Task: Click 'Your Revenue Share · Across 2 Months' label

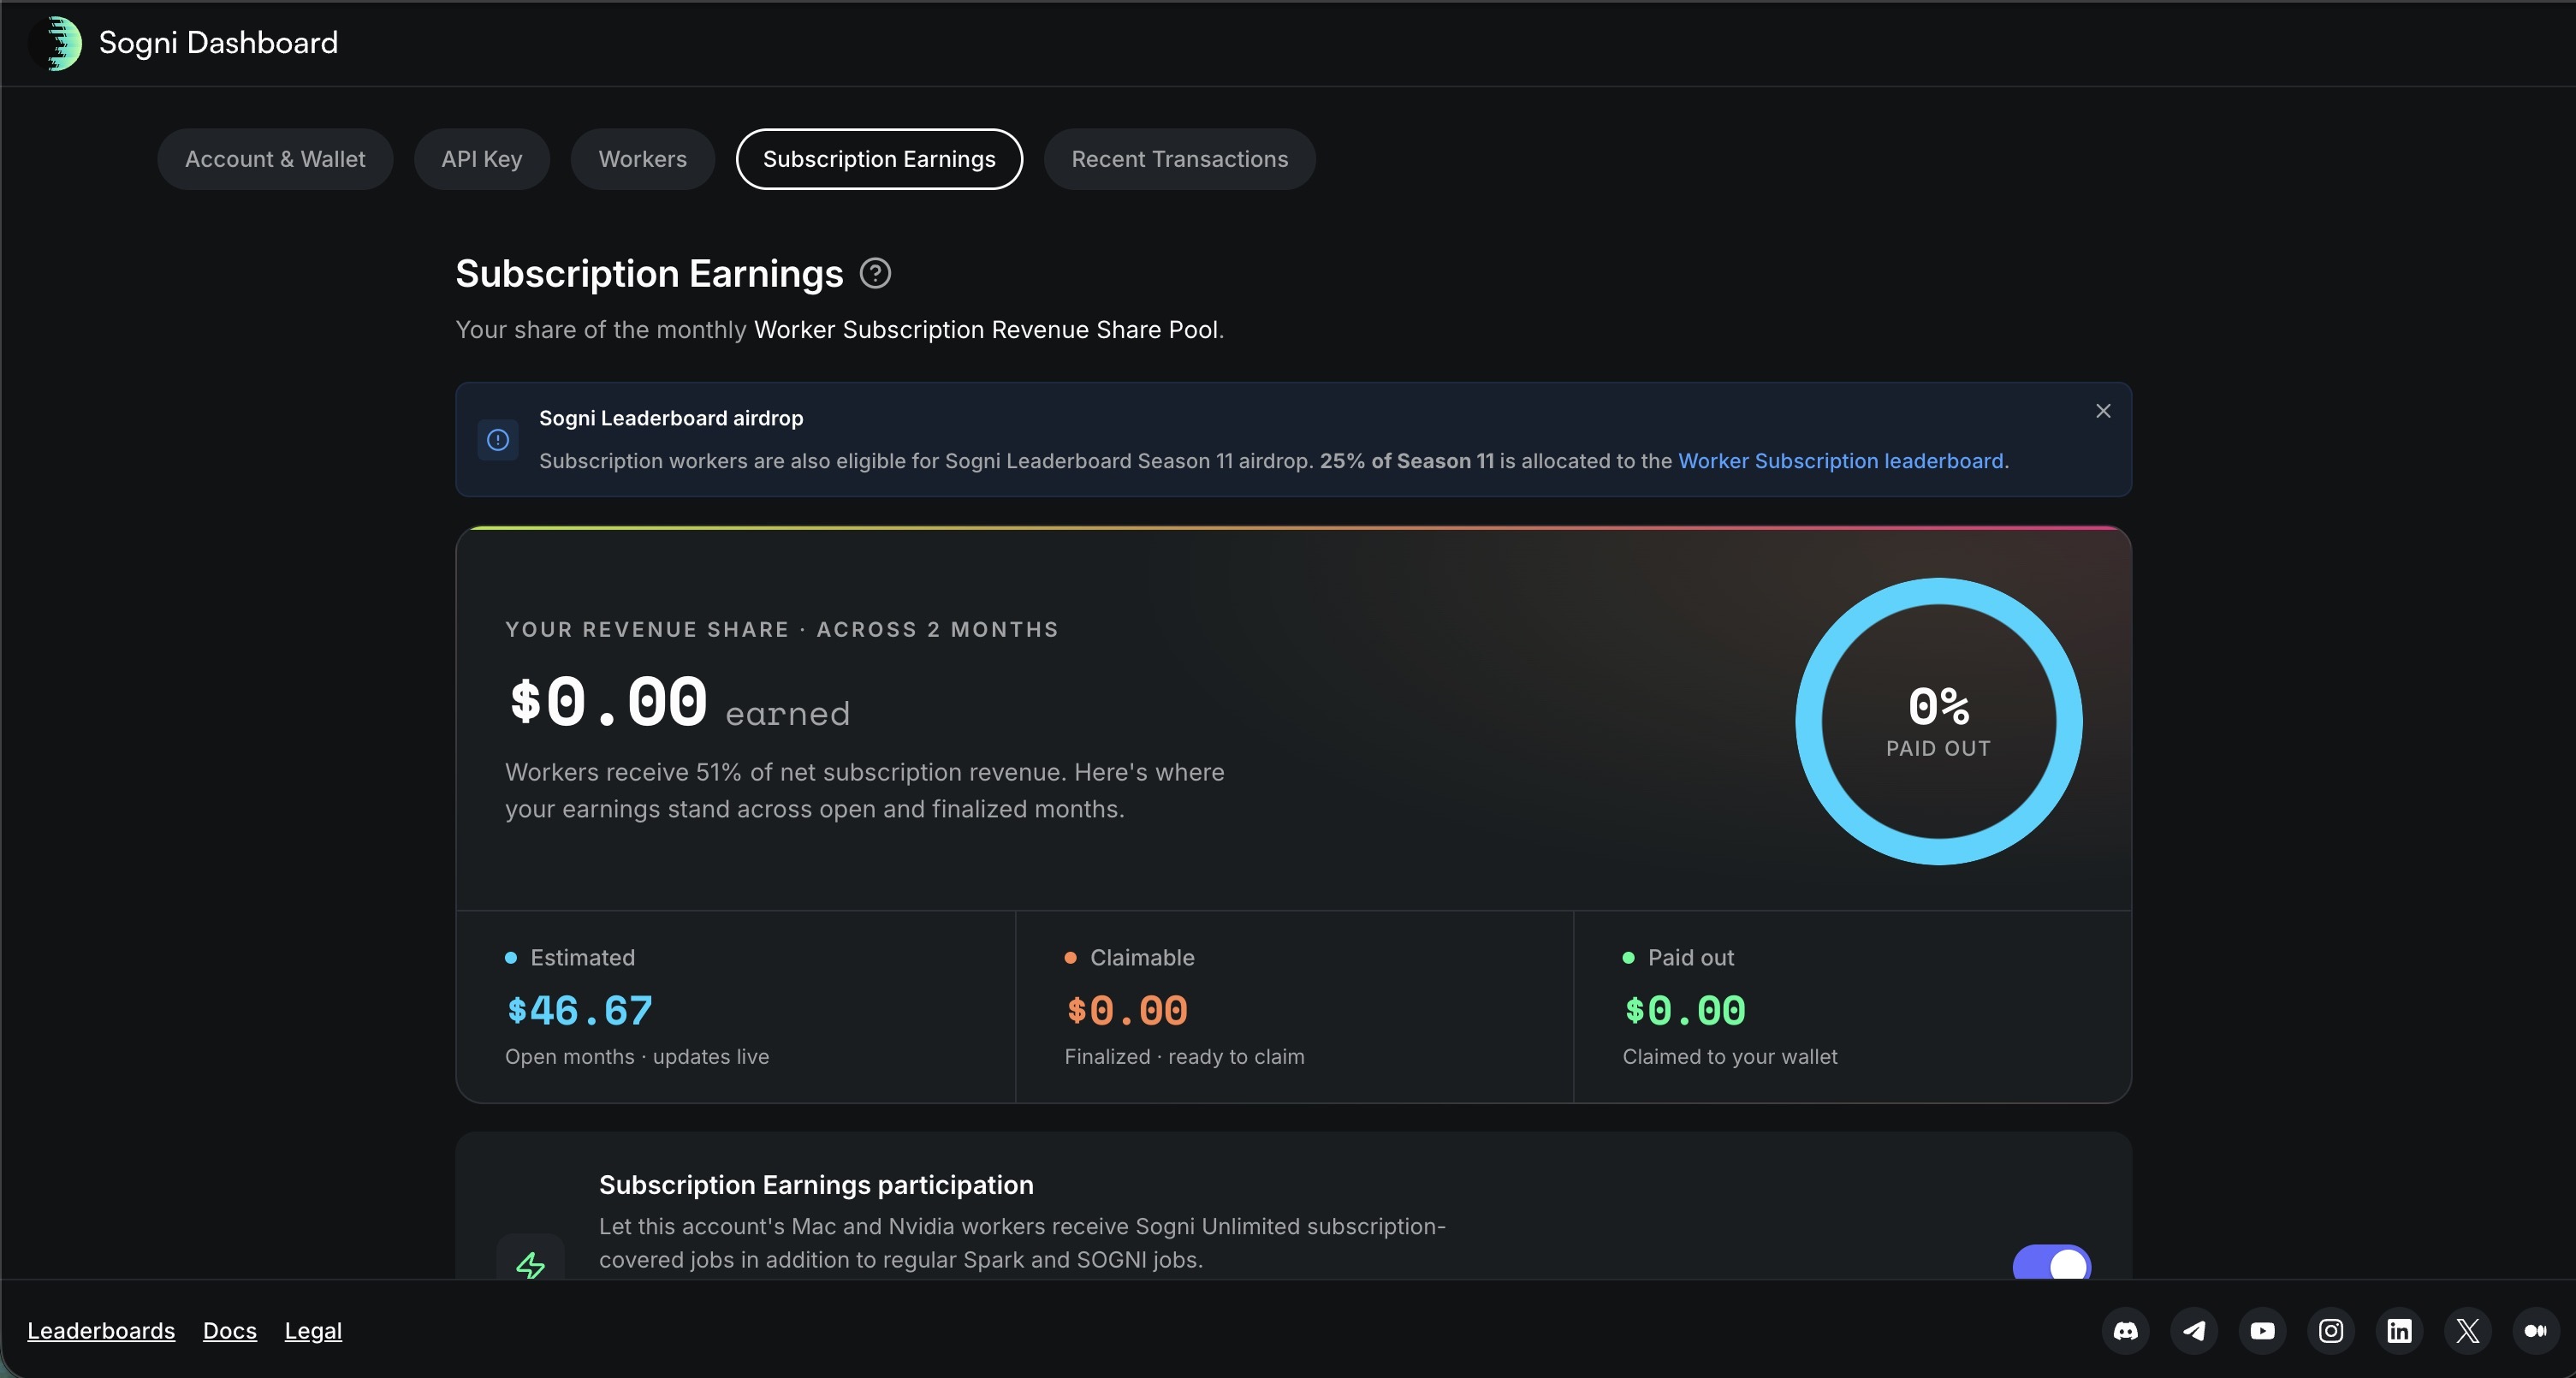Action: [x=782, y=629]
